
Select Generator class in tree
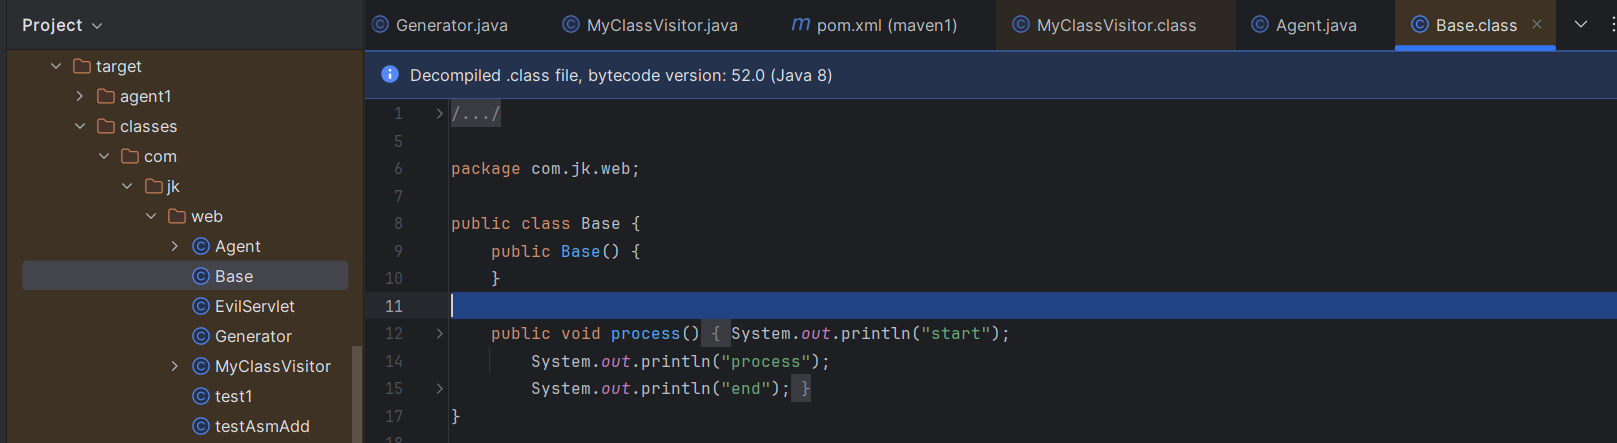point(253,336)
